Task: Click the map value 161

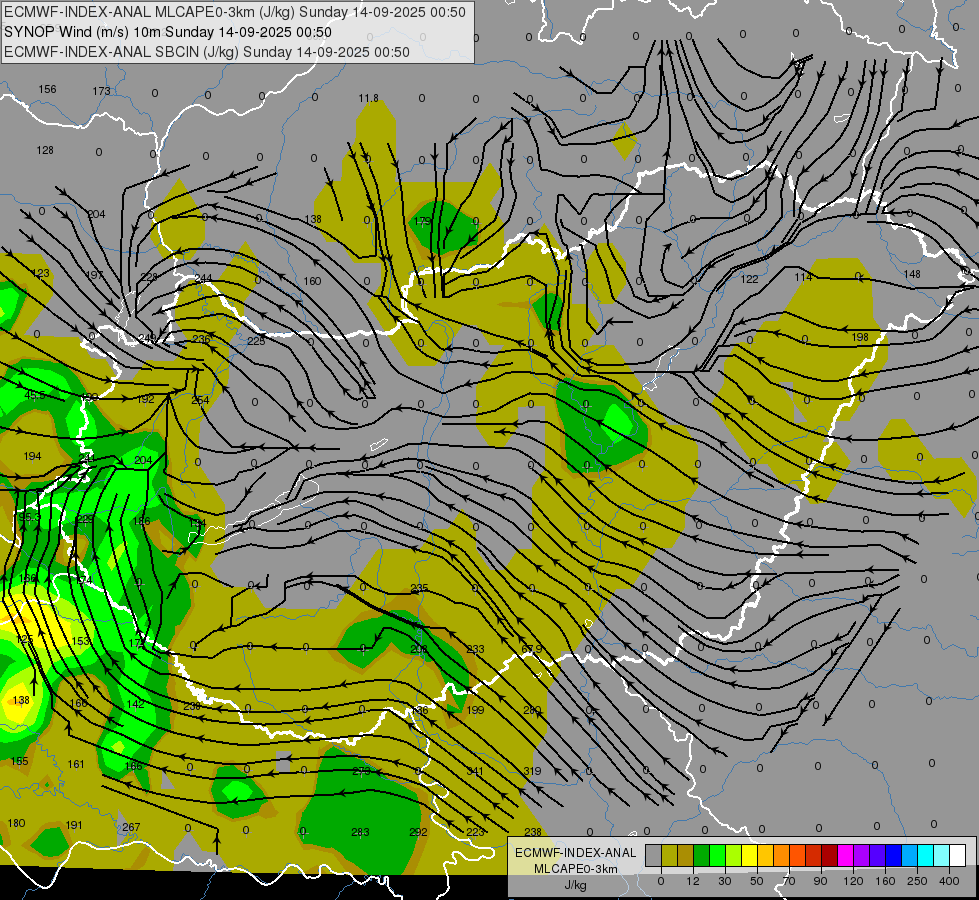Action: coord(76,764)
